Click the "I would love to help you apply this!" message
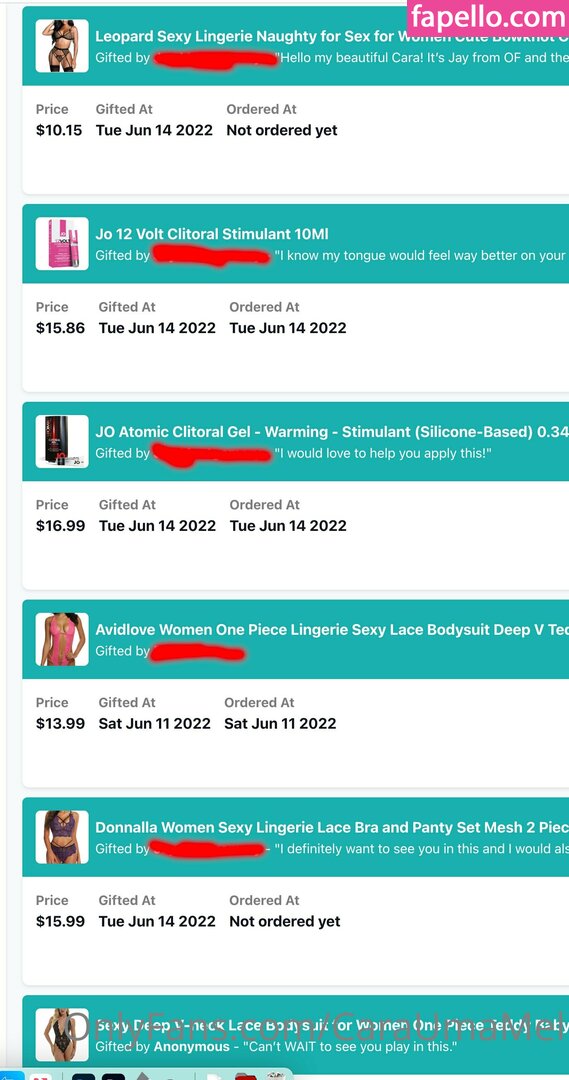 click(382, 453)
